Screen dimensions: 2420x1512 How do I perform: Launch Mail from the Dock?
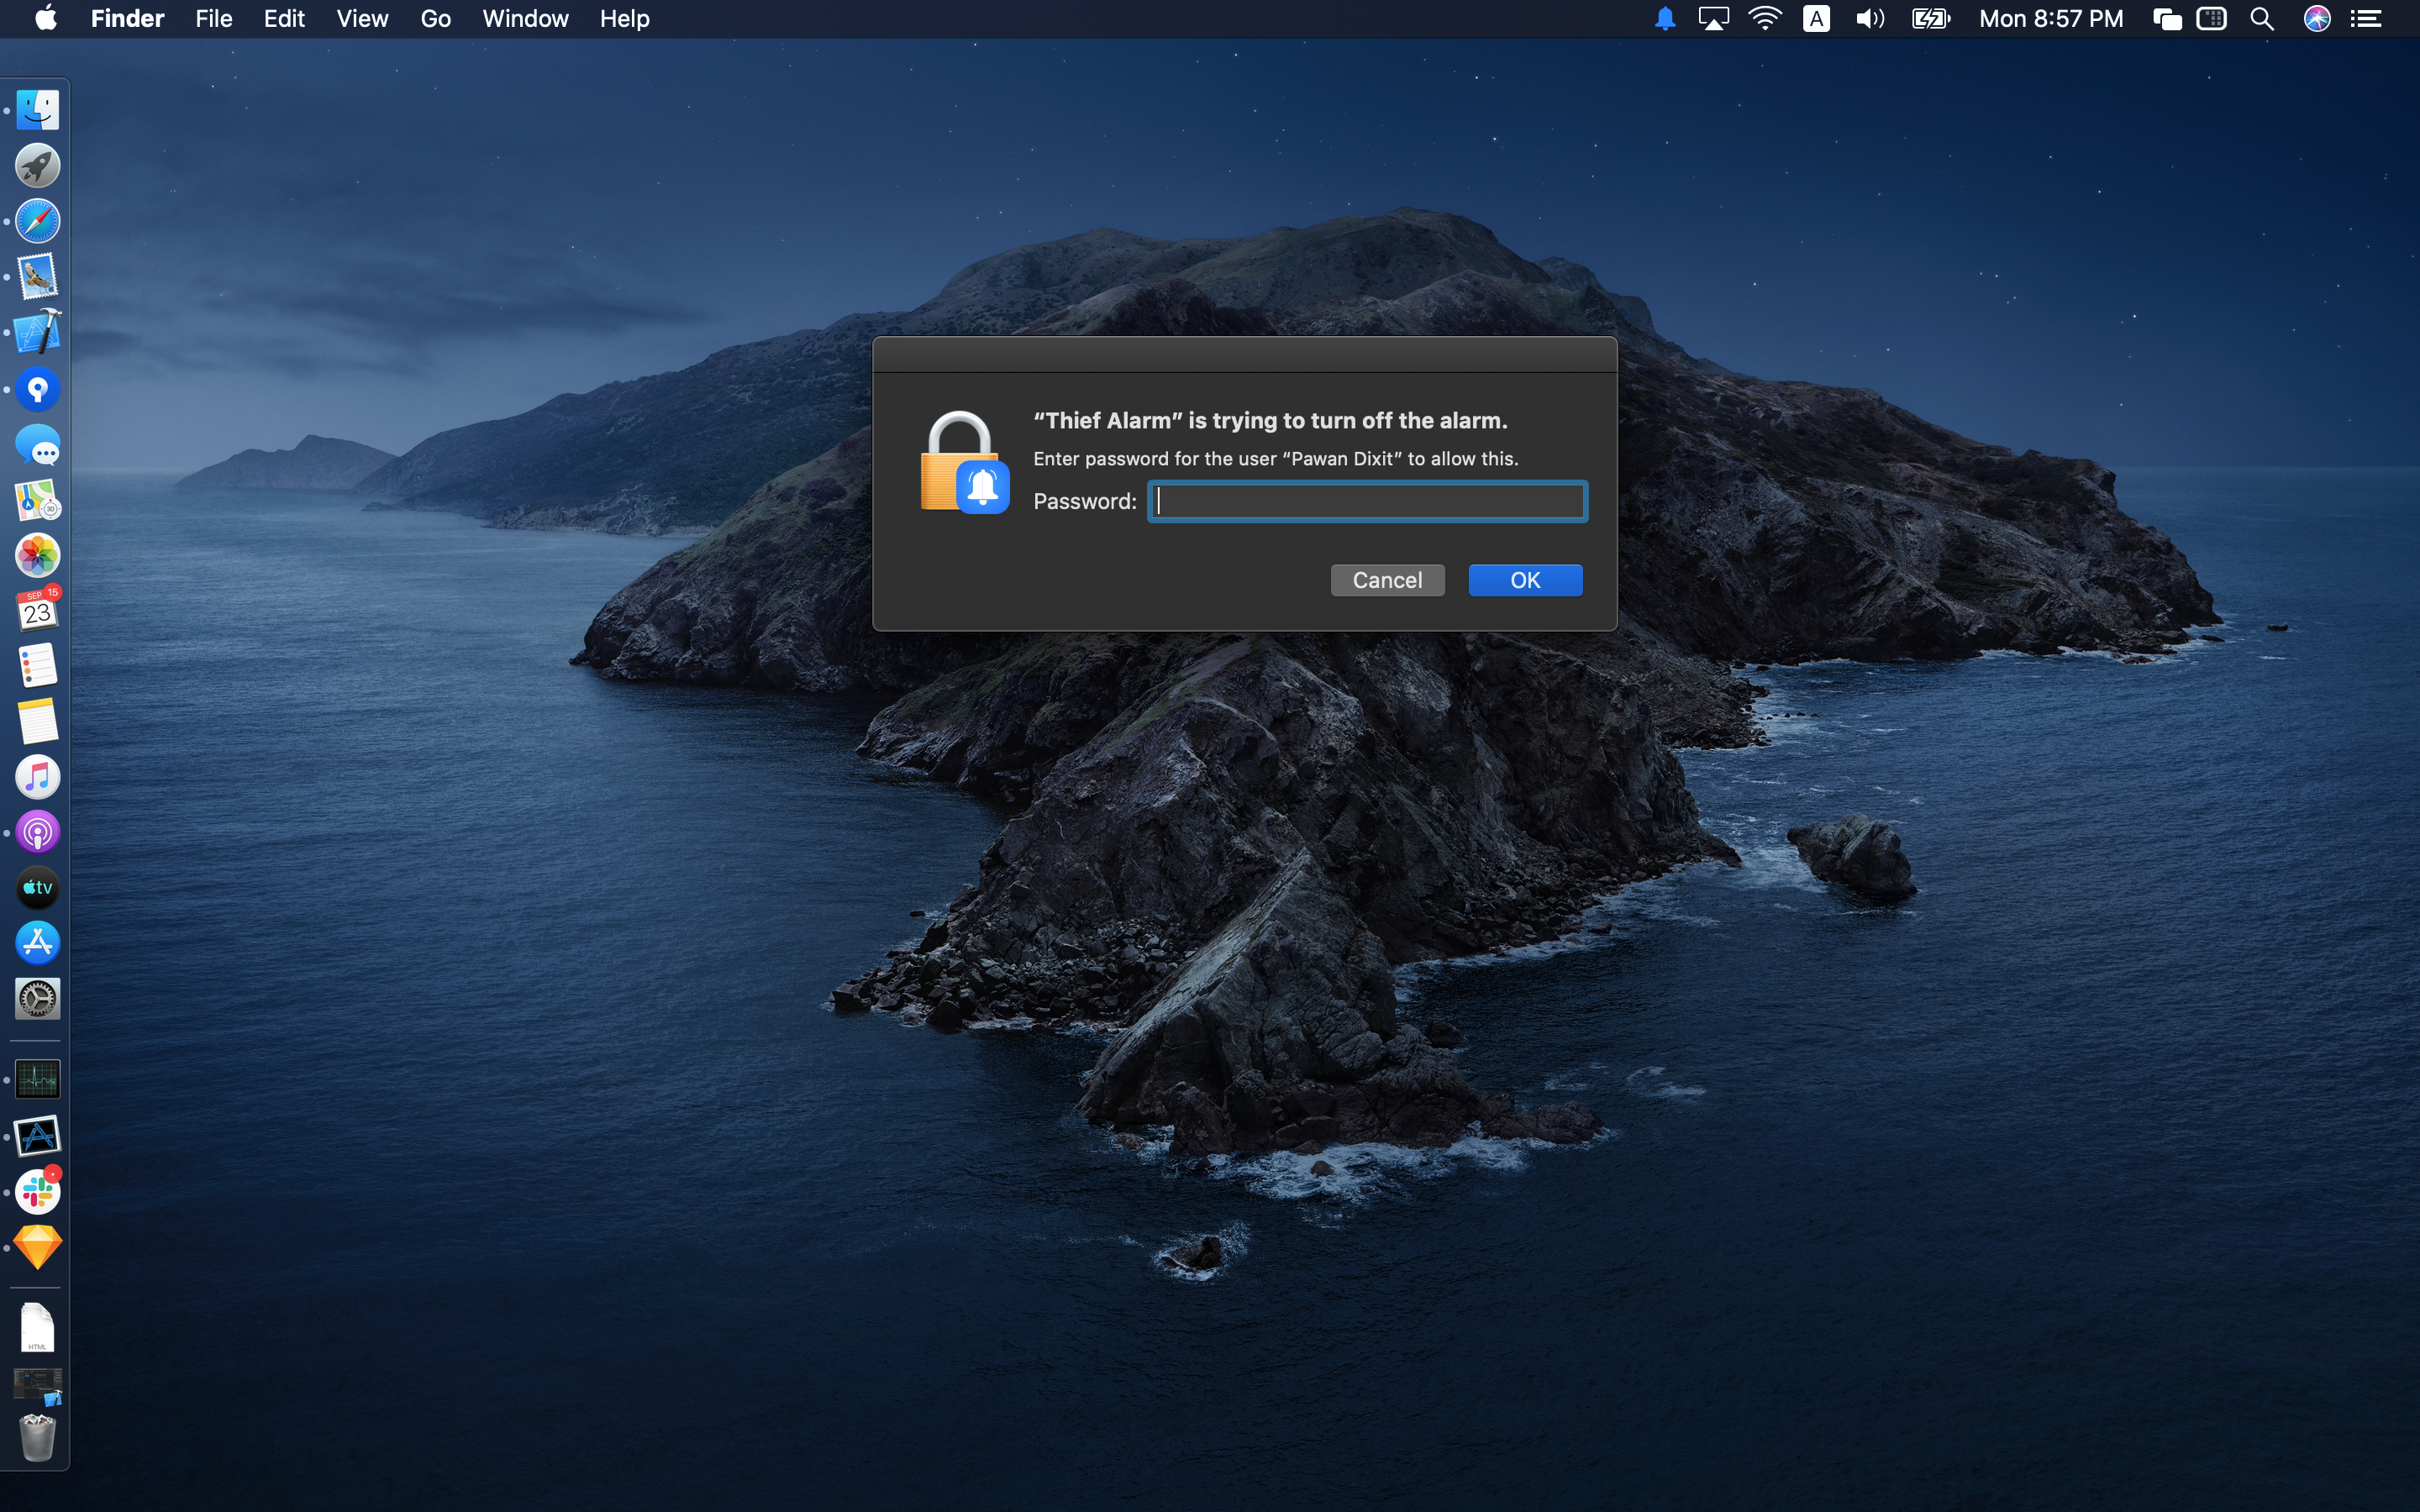(37, 276)
